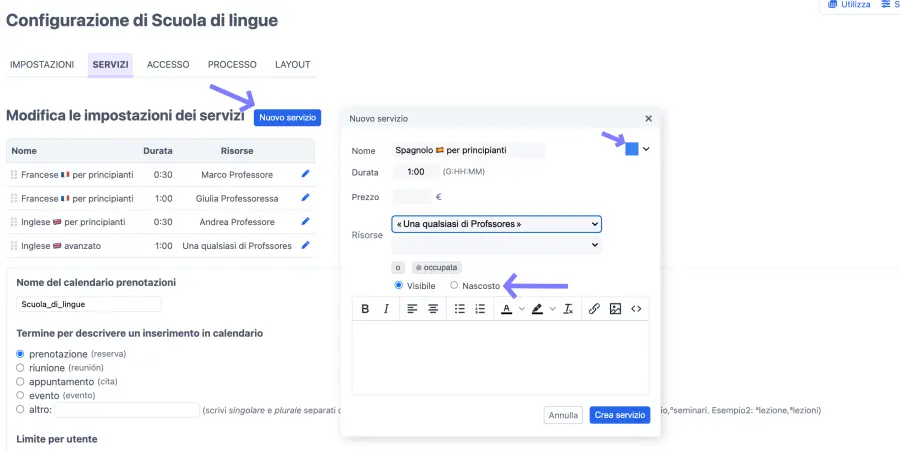Center-align description text

pyautogui.click(x=433, y=309)
